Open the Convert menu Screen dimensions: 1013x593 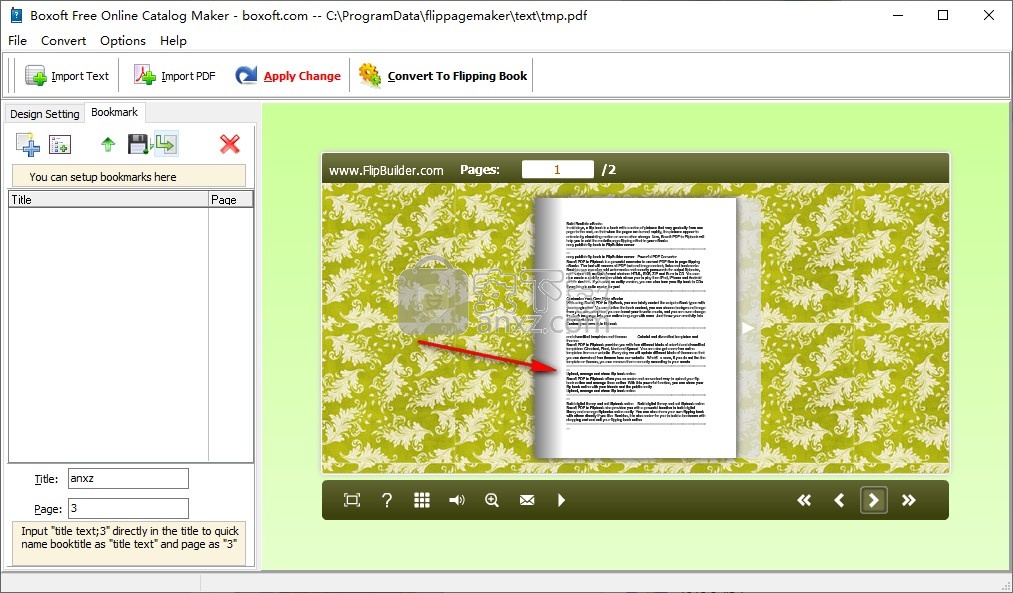tap(63, 41)
